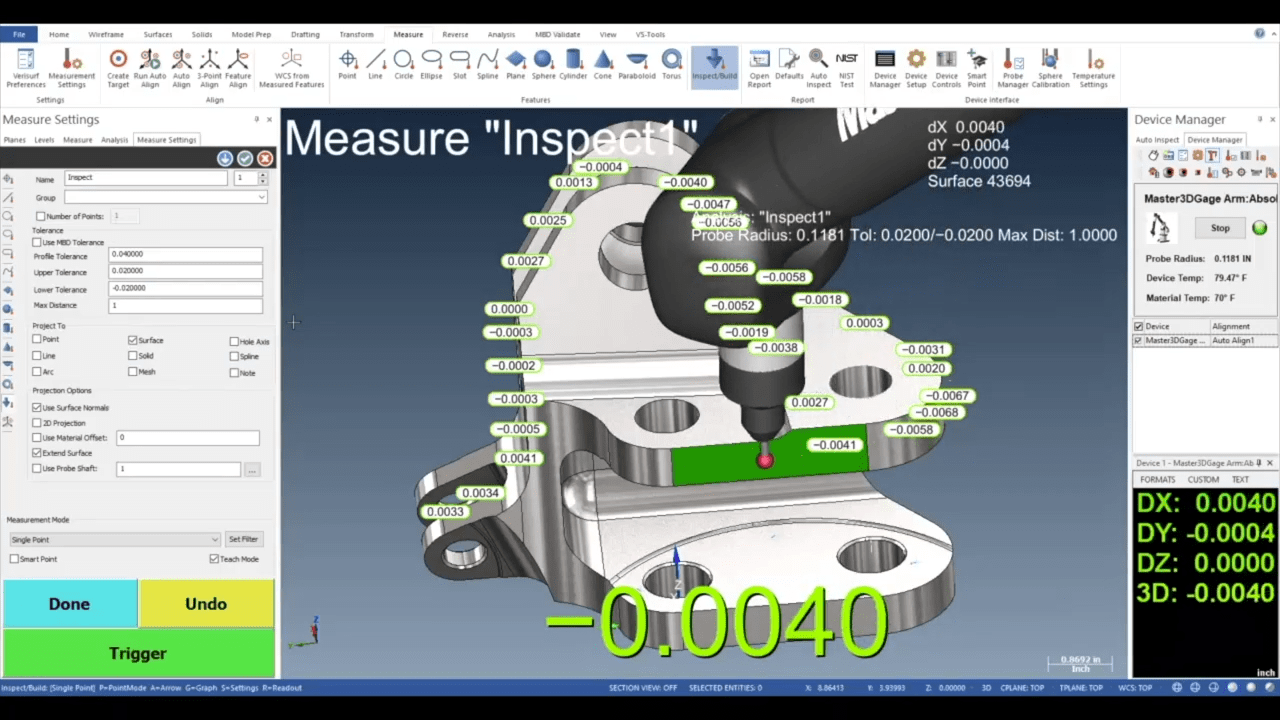The width and height of the screenshot is (1280, 720).
Task: Enable the Number of Points checkbox
Action: 41,216
